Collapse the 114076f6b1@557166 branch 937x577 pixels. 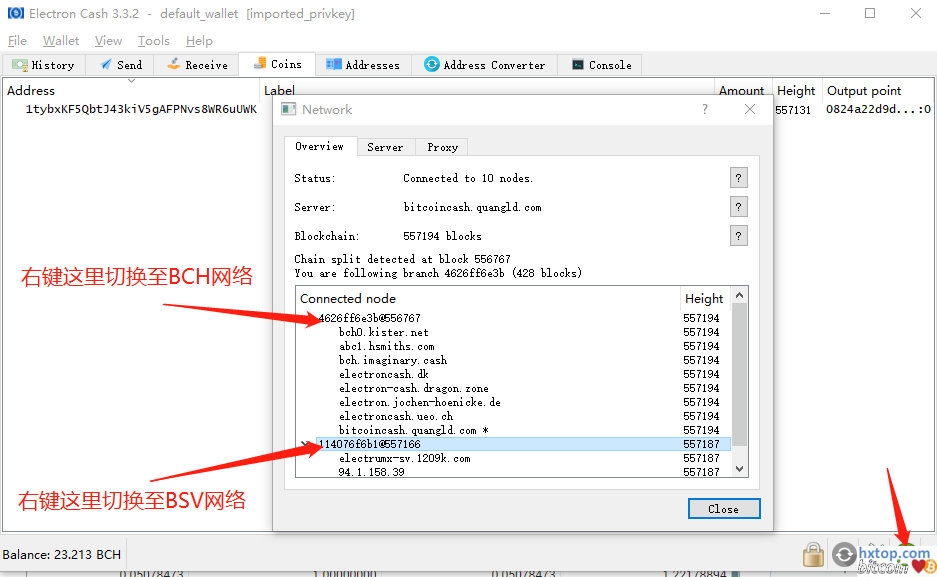point(307,444)
